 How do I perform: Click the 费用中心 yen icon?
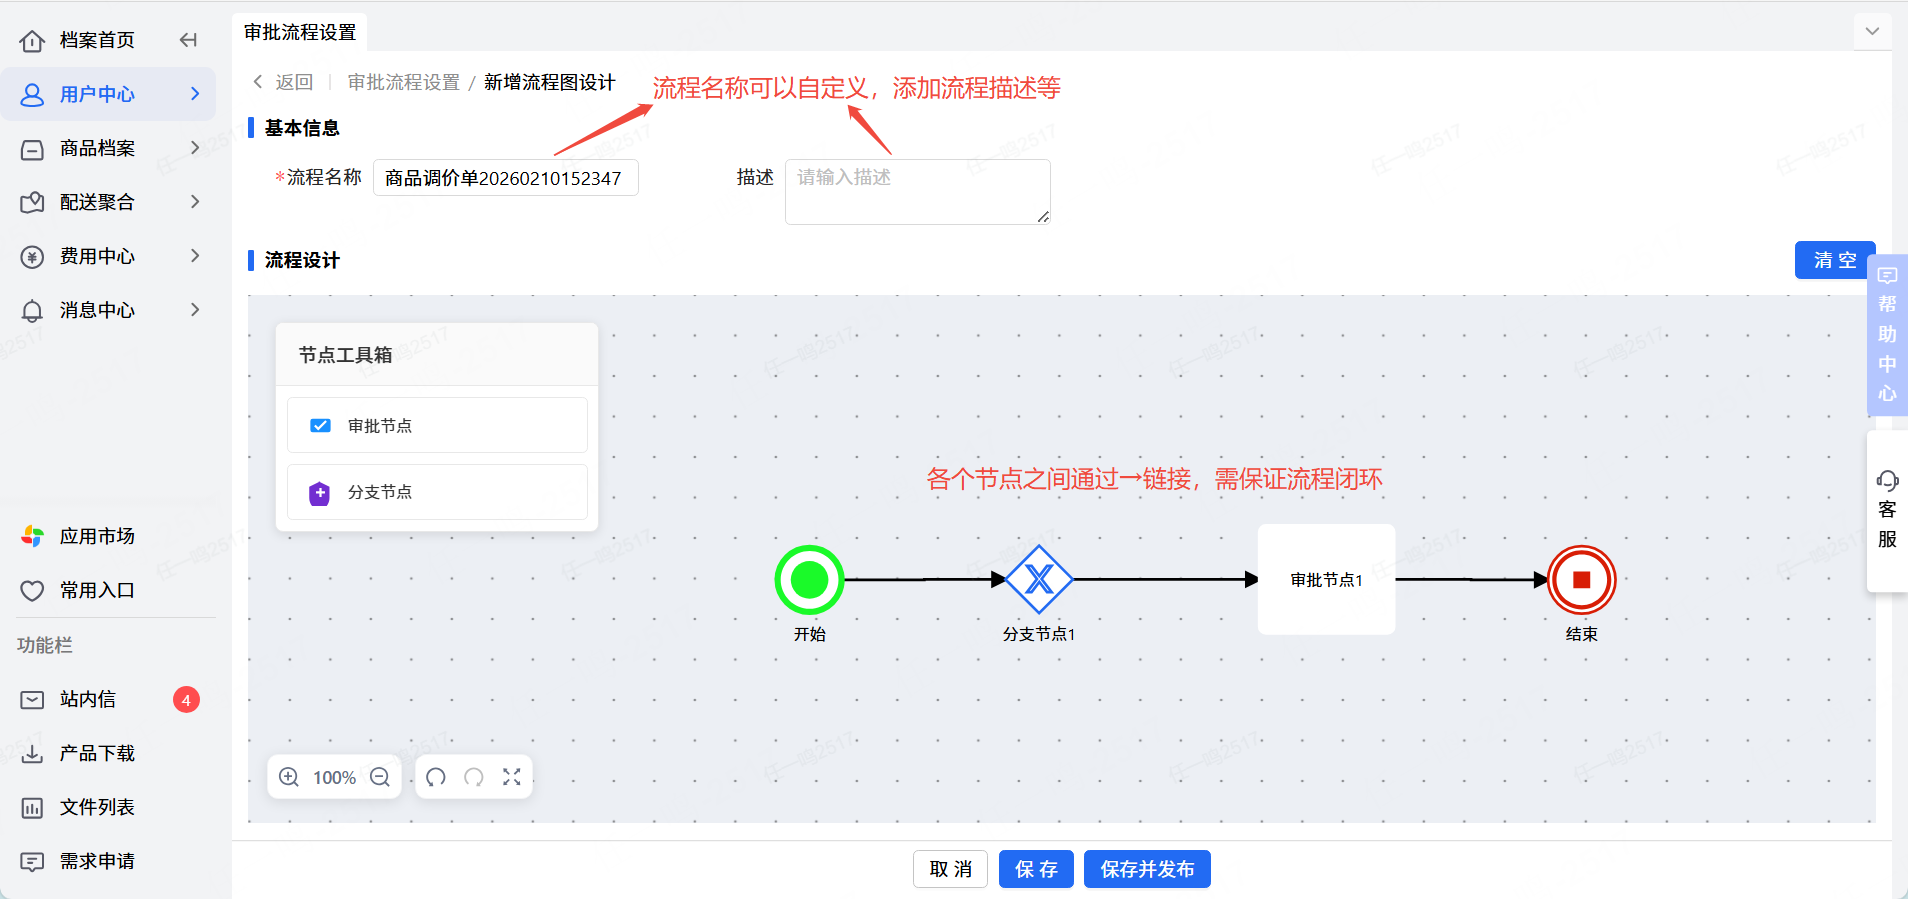pos(32,257)
